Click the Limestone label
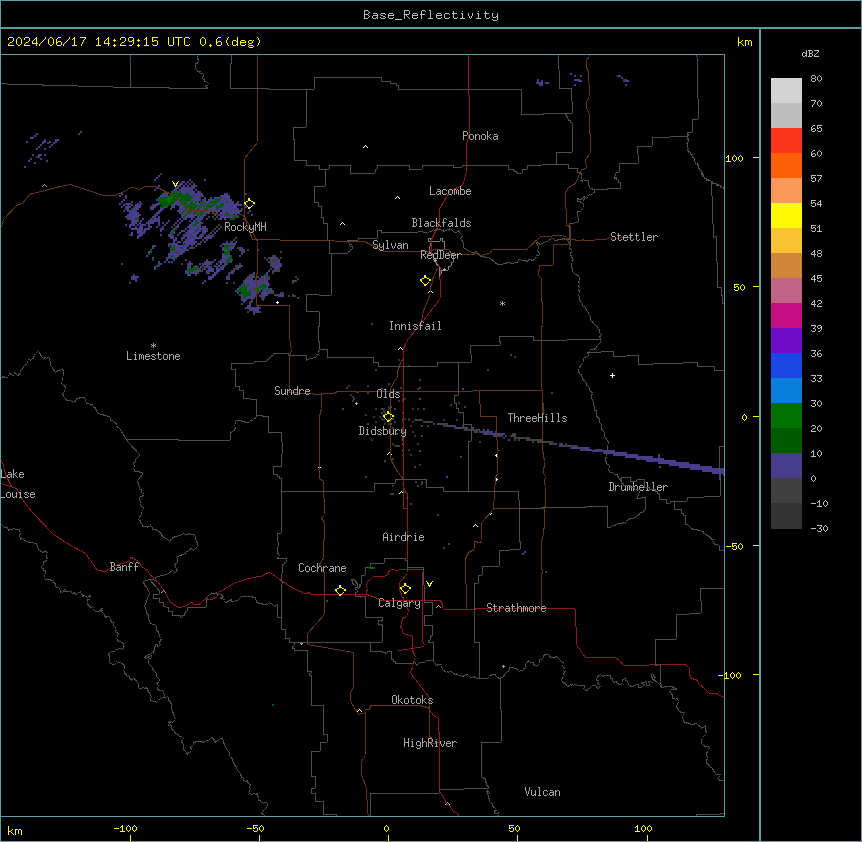 (x=153, y=356)
